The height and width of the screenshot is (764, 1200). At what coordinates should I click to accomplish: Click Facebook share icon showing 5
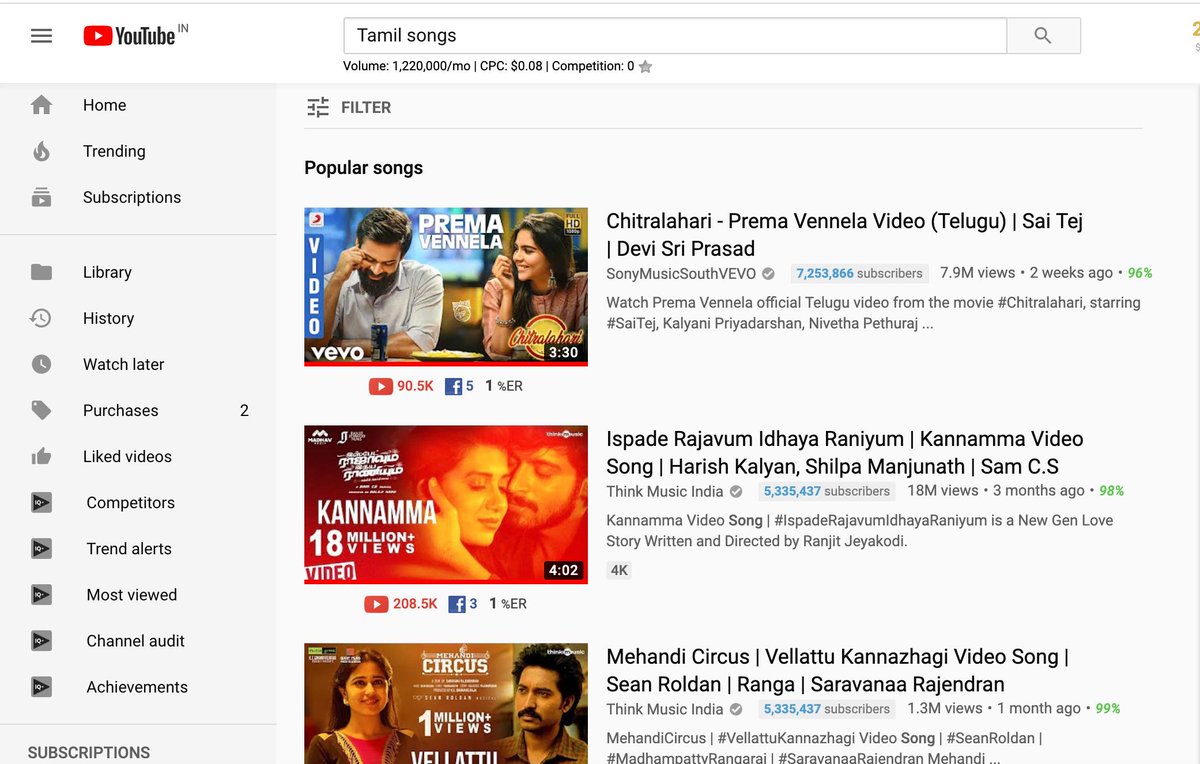(x=452, y=386)
